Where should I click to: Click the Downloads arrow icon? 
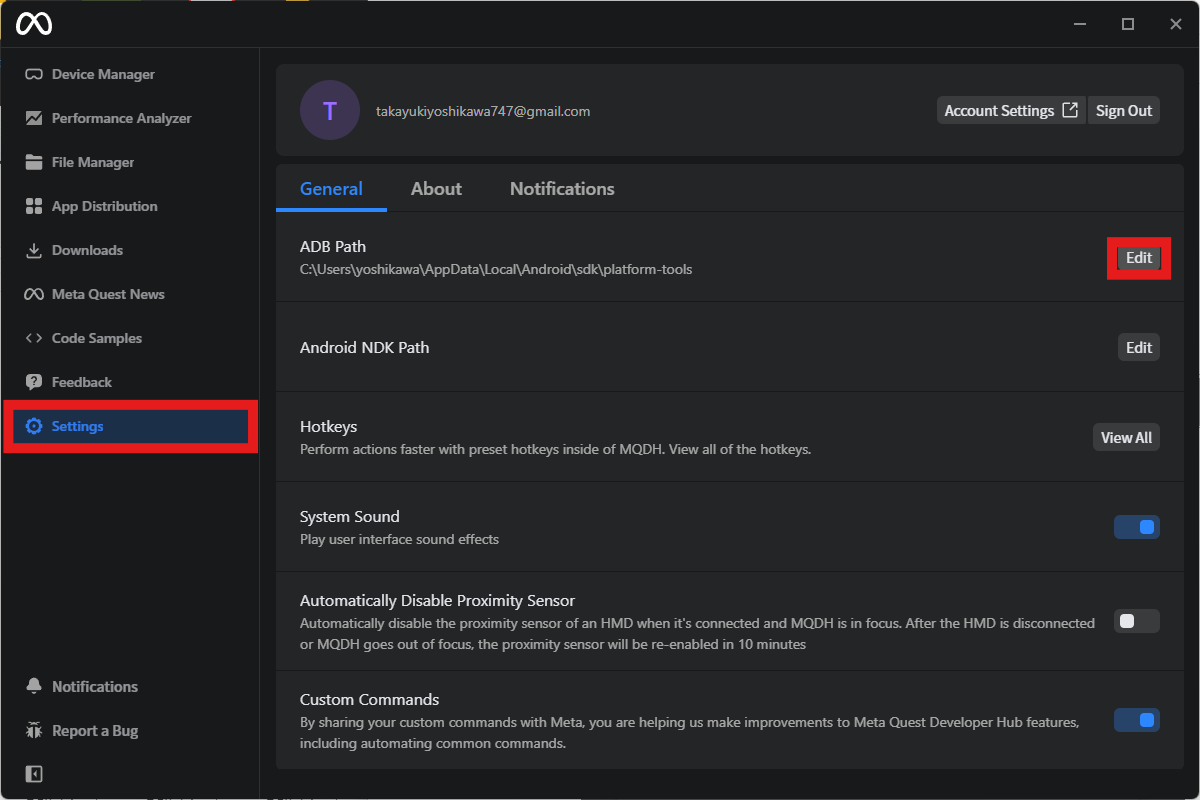click(x=34, y=250)
